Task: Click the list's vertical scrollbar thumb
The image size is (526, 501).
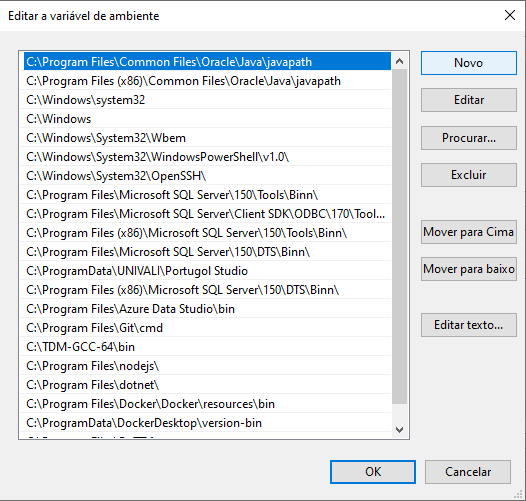Action: pos(399,237)
